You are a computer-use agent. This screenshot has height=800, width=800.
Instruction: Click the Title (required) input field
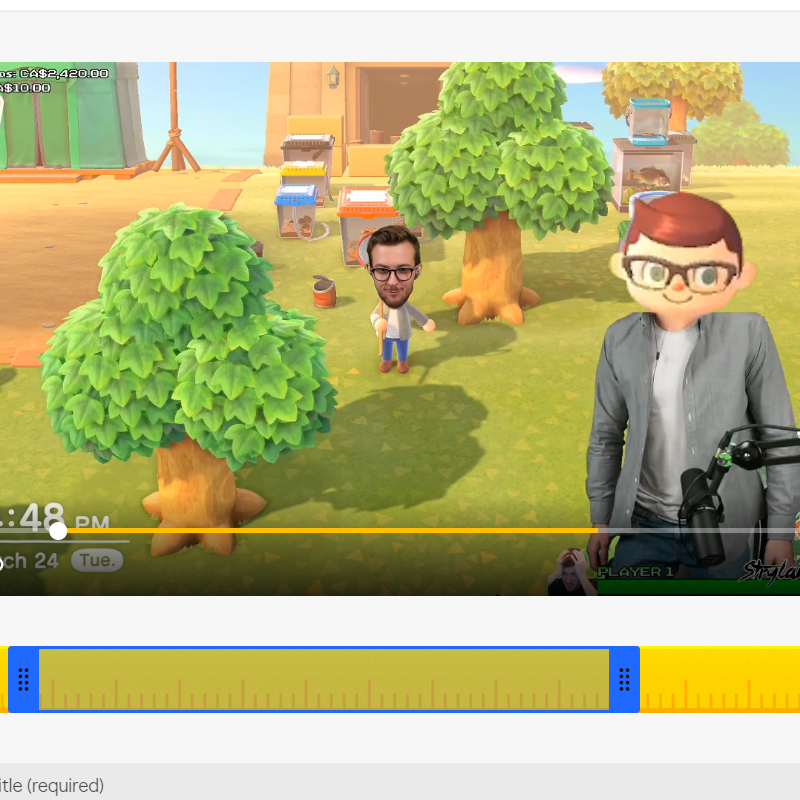pyautogui.click(x=400, y=782)
